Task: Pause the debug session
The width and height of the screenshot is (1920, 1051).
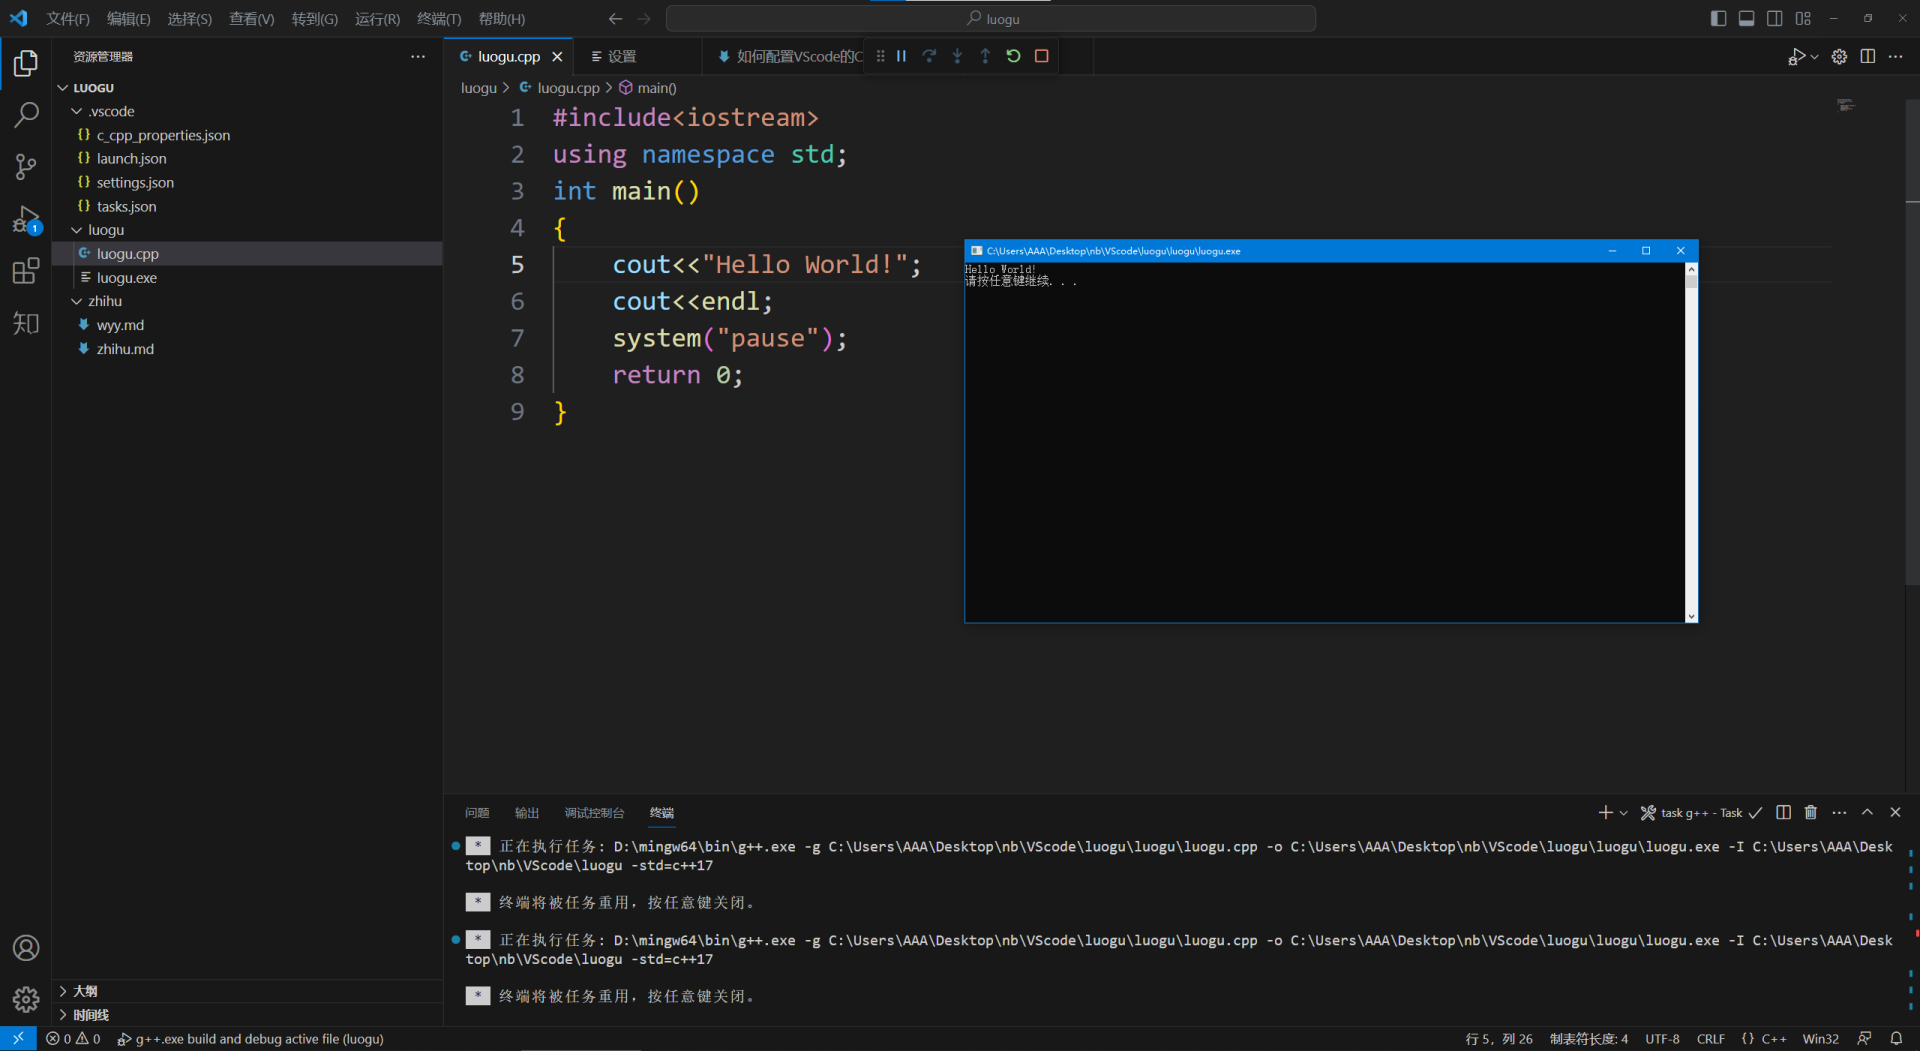Action: tap(901, 56)
